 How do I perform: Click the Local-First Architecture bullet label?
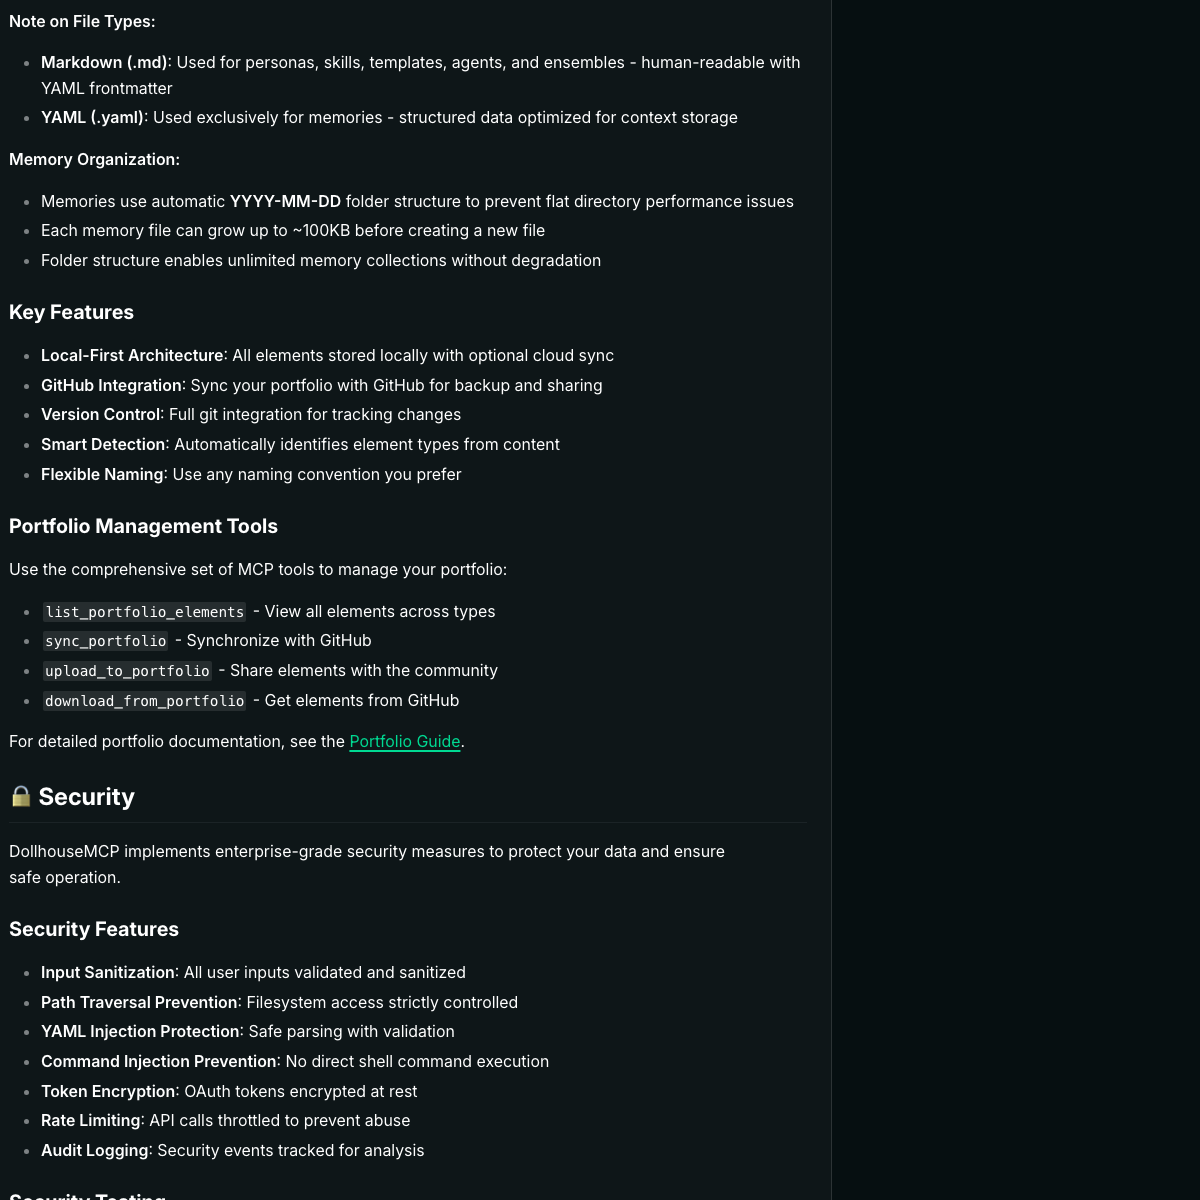(x=132, y=355)
